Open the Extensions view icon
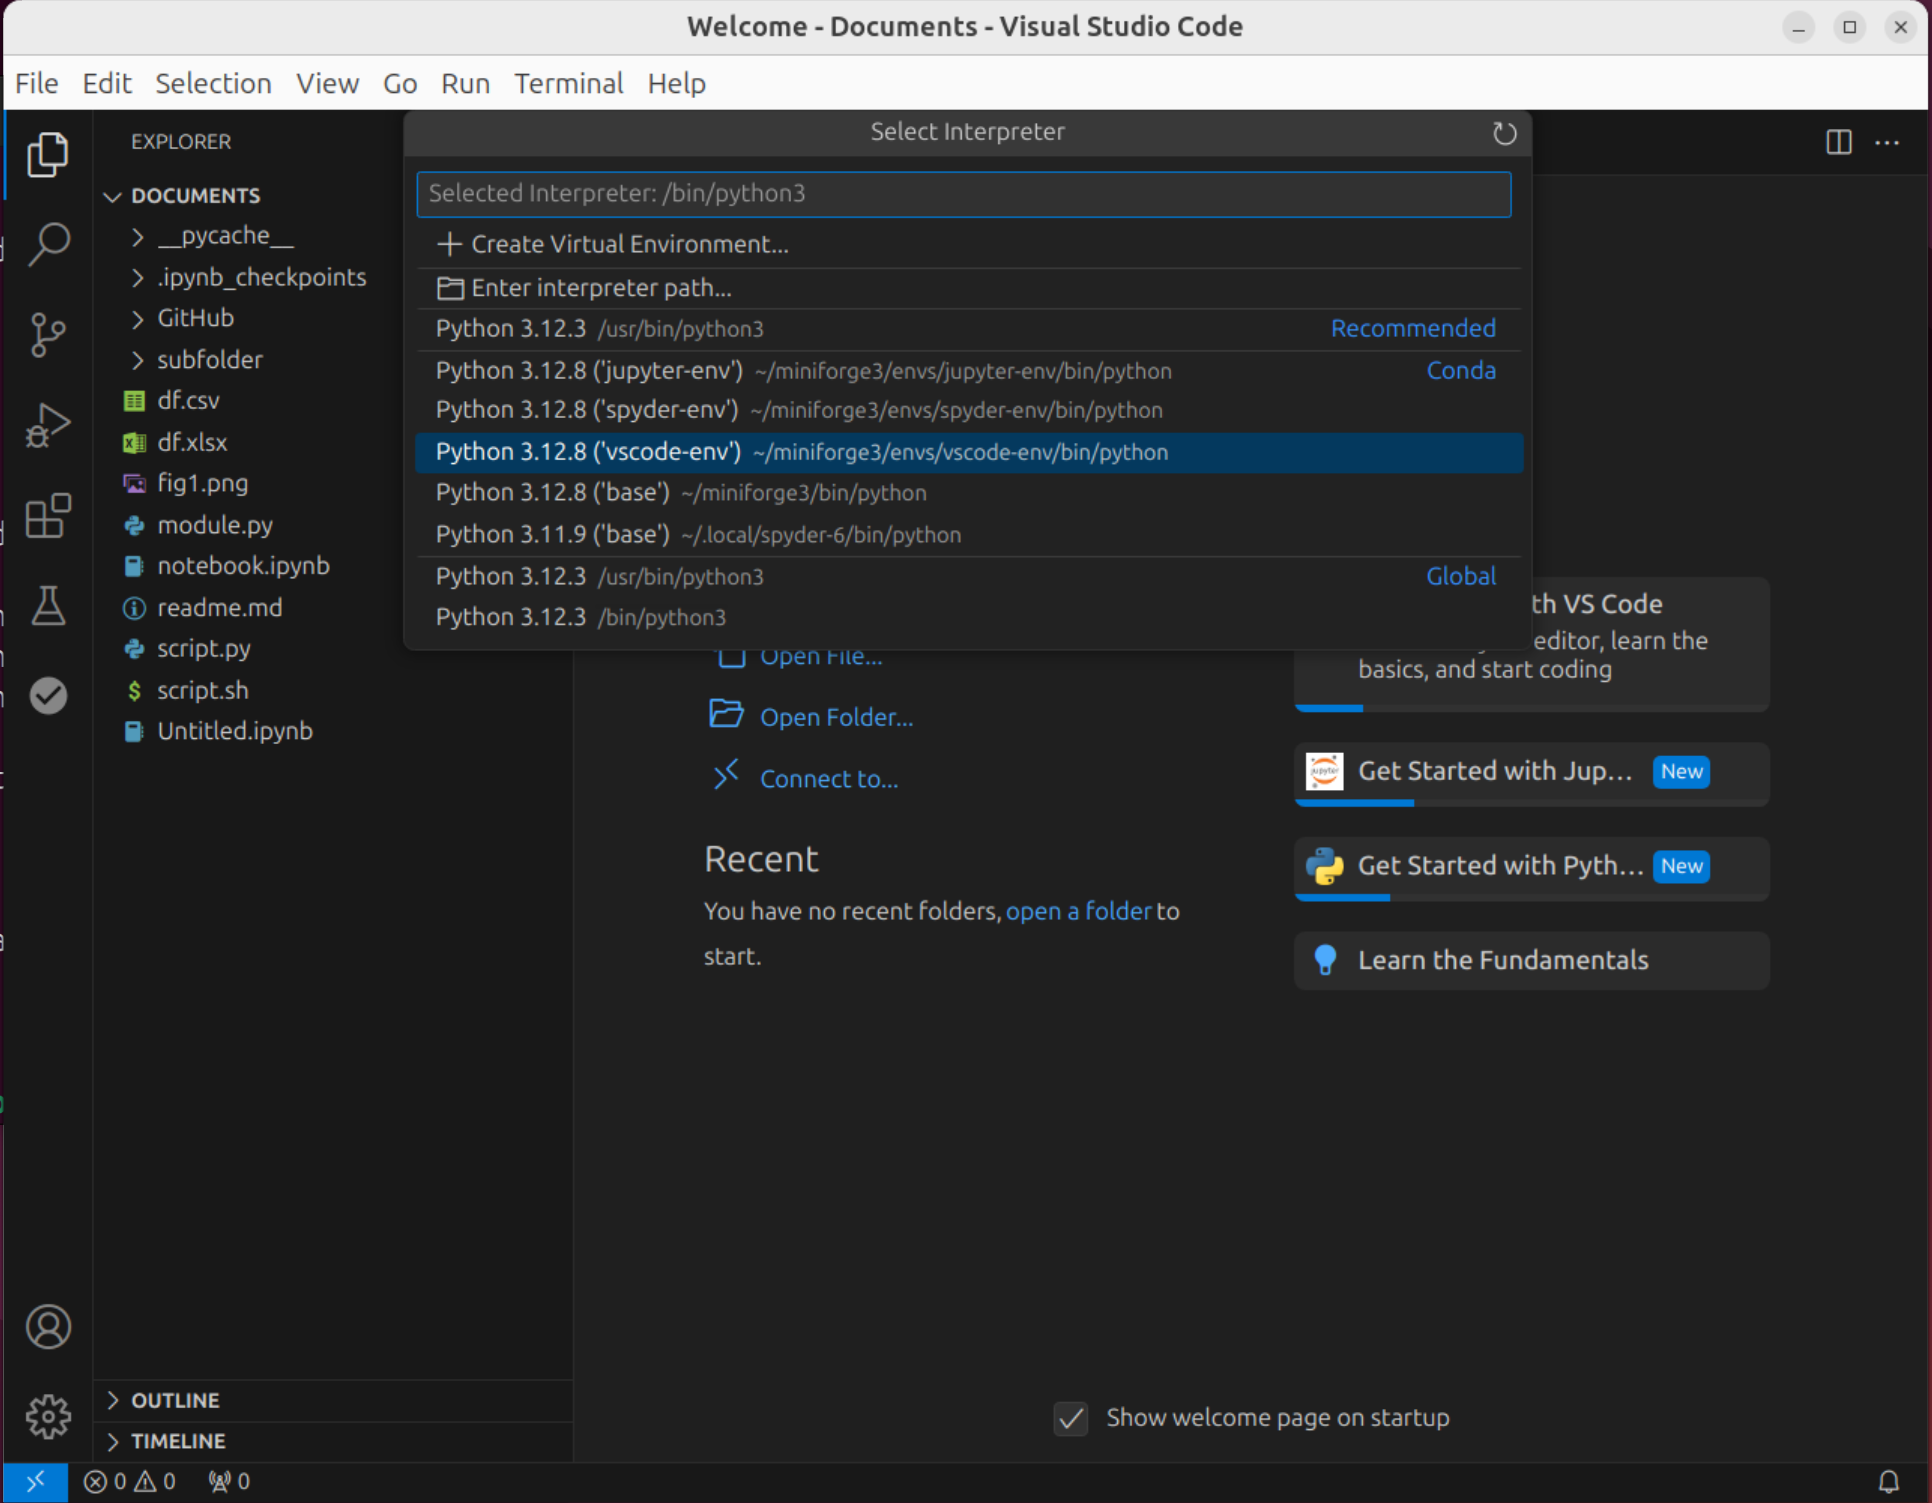 48,516
